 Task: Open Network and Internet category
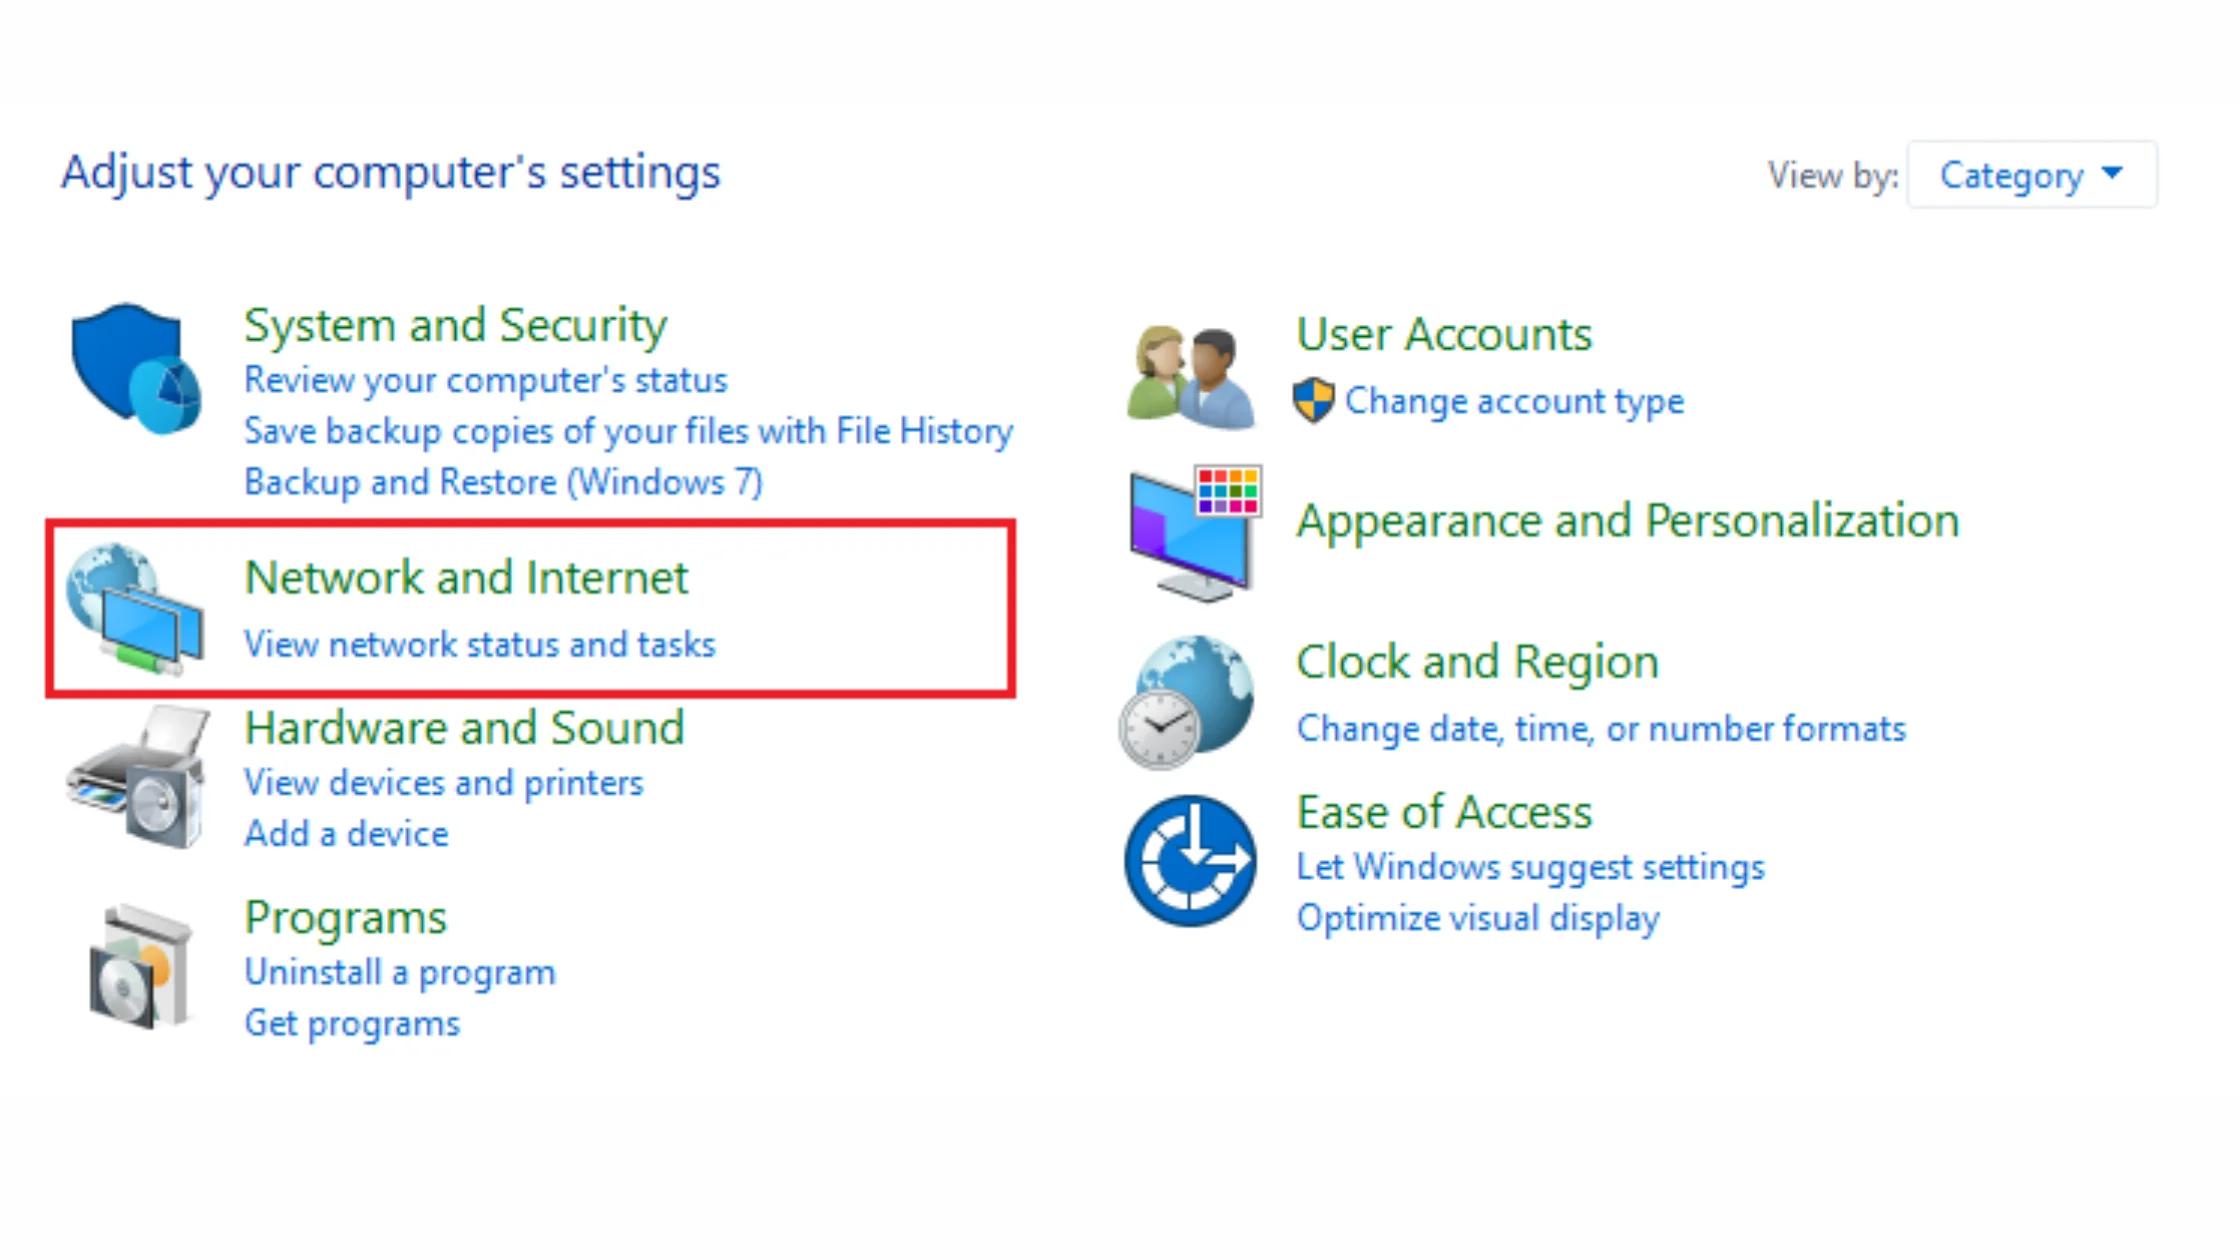pyautogui.click(x=466, y=577)
